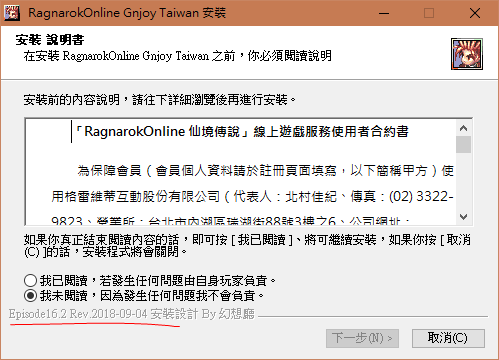The image size is (499, 360).
Task: Click the title bar application icon
Action: coord(12,13)
